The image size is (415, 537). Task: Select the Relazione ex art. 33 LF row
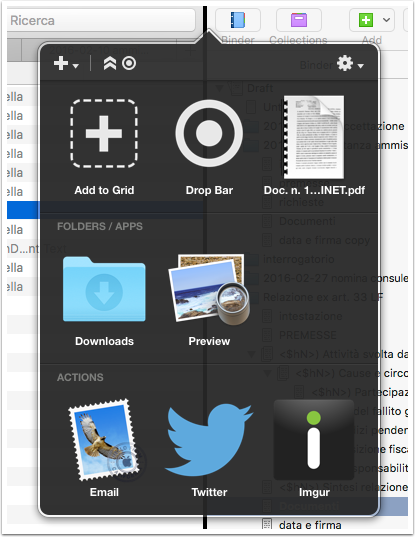tap(323, 297)
